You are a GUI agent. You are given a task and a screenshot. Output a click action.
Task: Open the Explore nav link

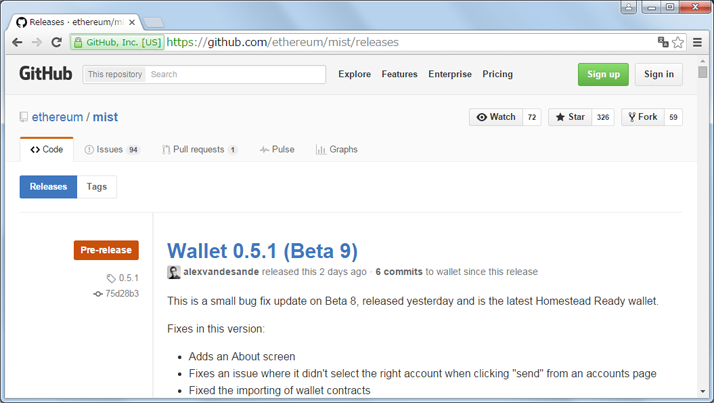tap(354, 74)
